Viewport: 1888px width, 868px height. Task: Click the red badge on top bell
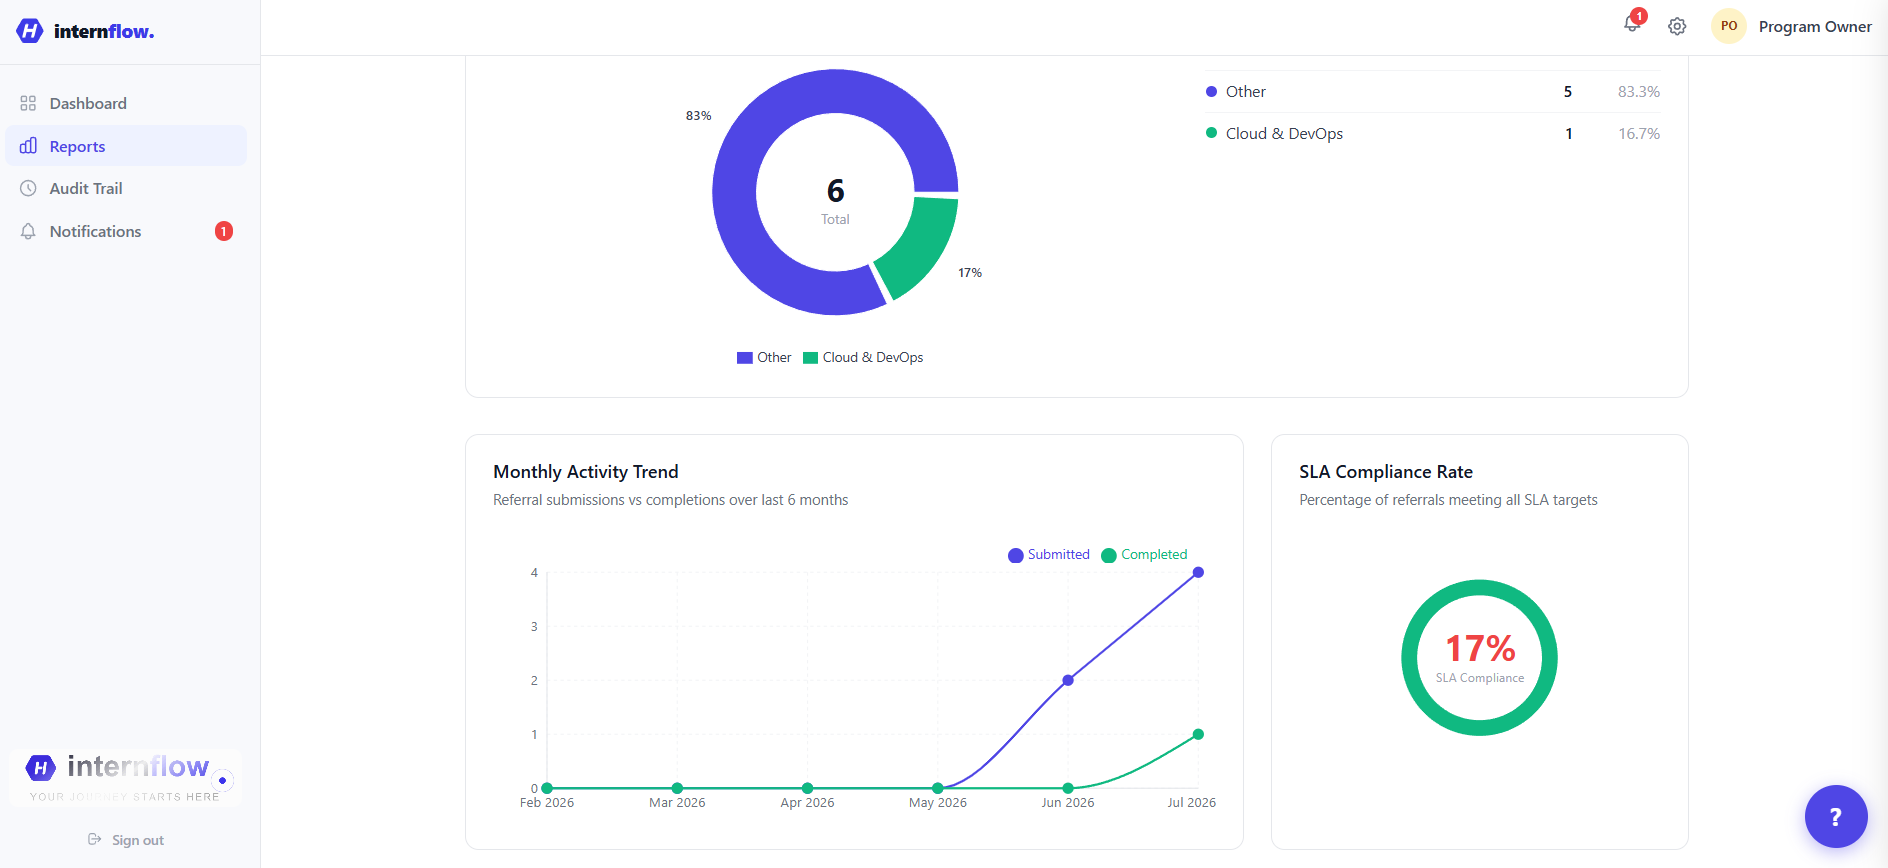pos(1639,16)
